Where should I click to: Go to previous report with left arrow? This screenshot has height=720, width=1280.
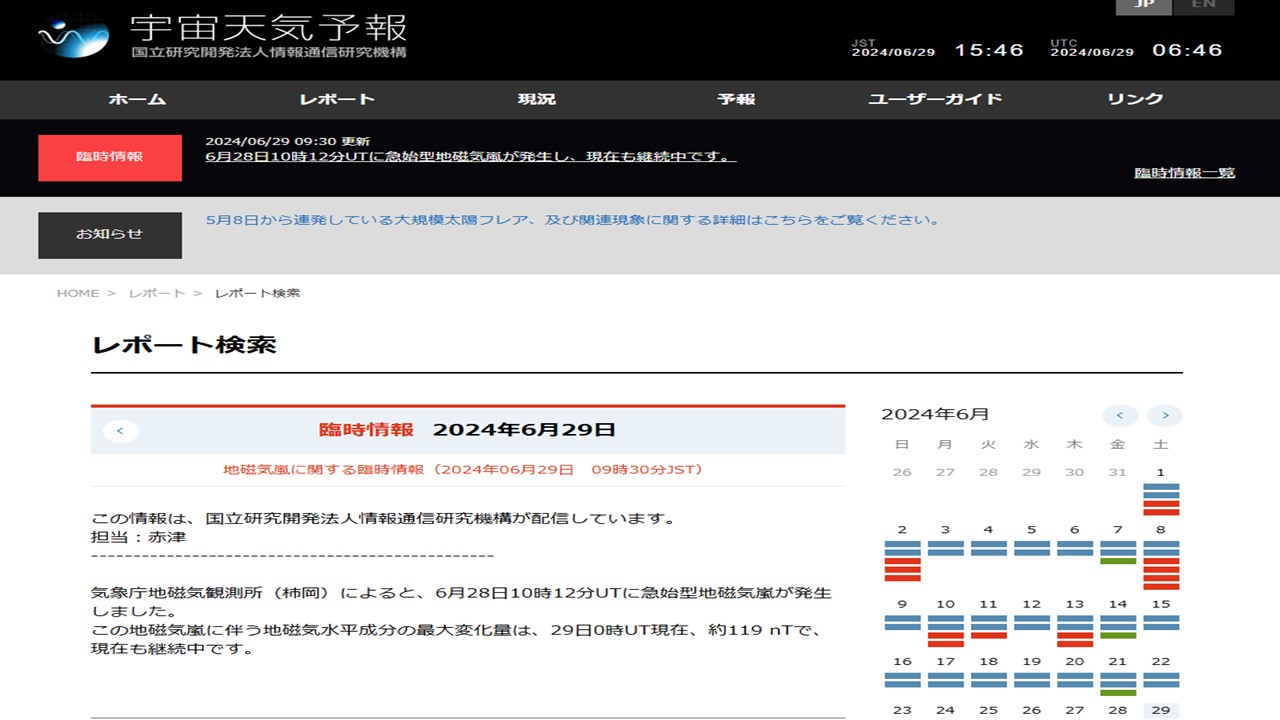point(120,431)
